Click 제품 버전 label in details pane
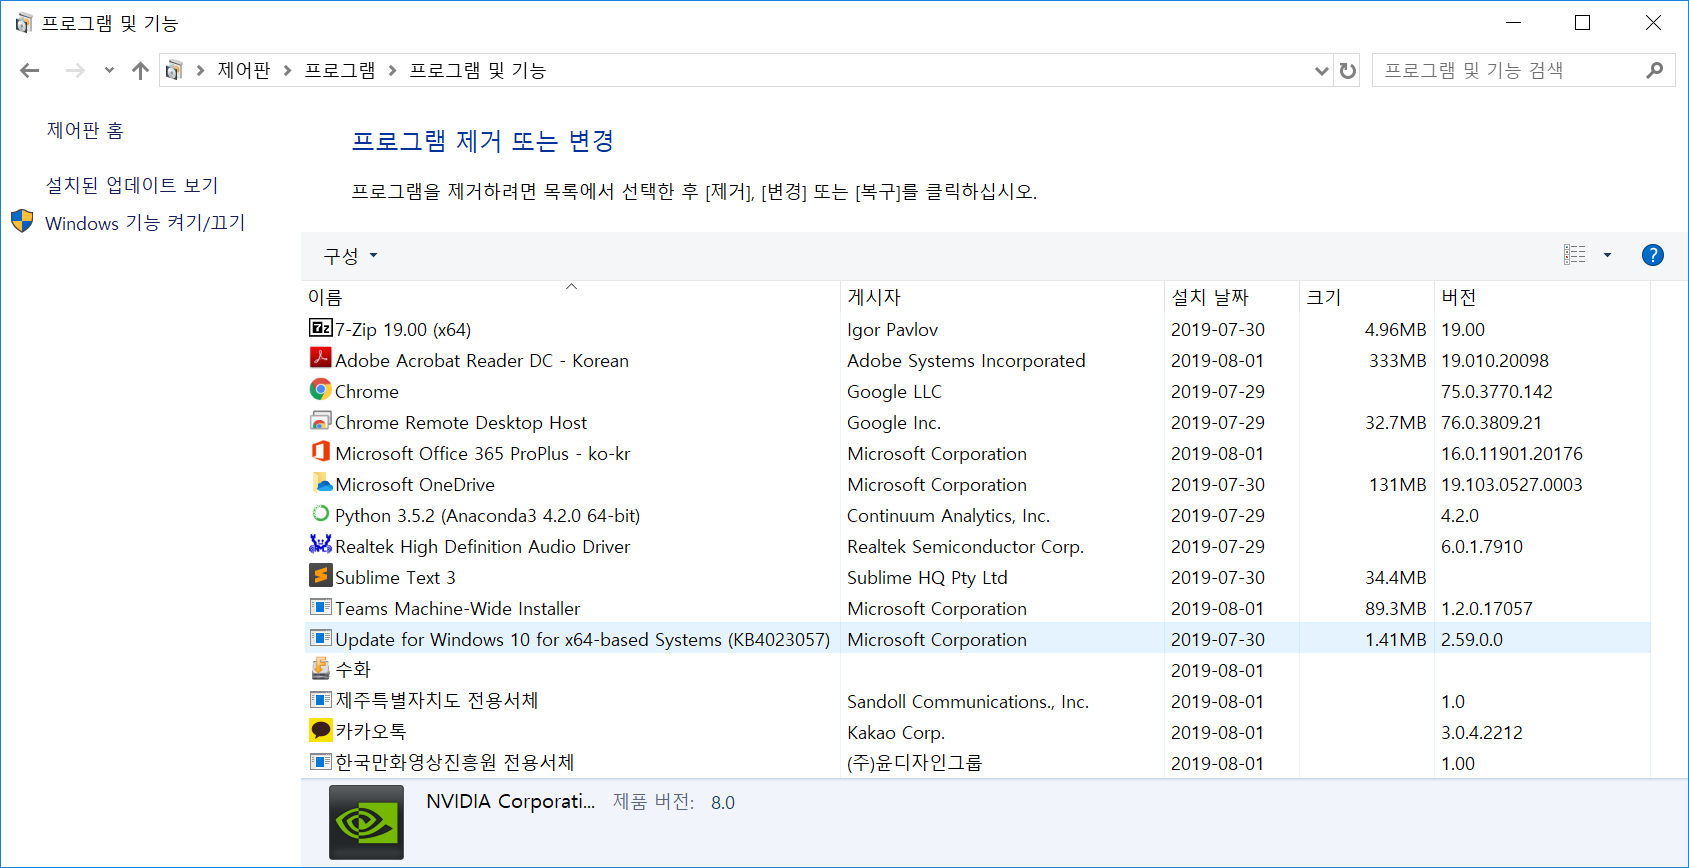The image size is (1689, 868). coord(653,802)
